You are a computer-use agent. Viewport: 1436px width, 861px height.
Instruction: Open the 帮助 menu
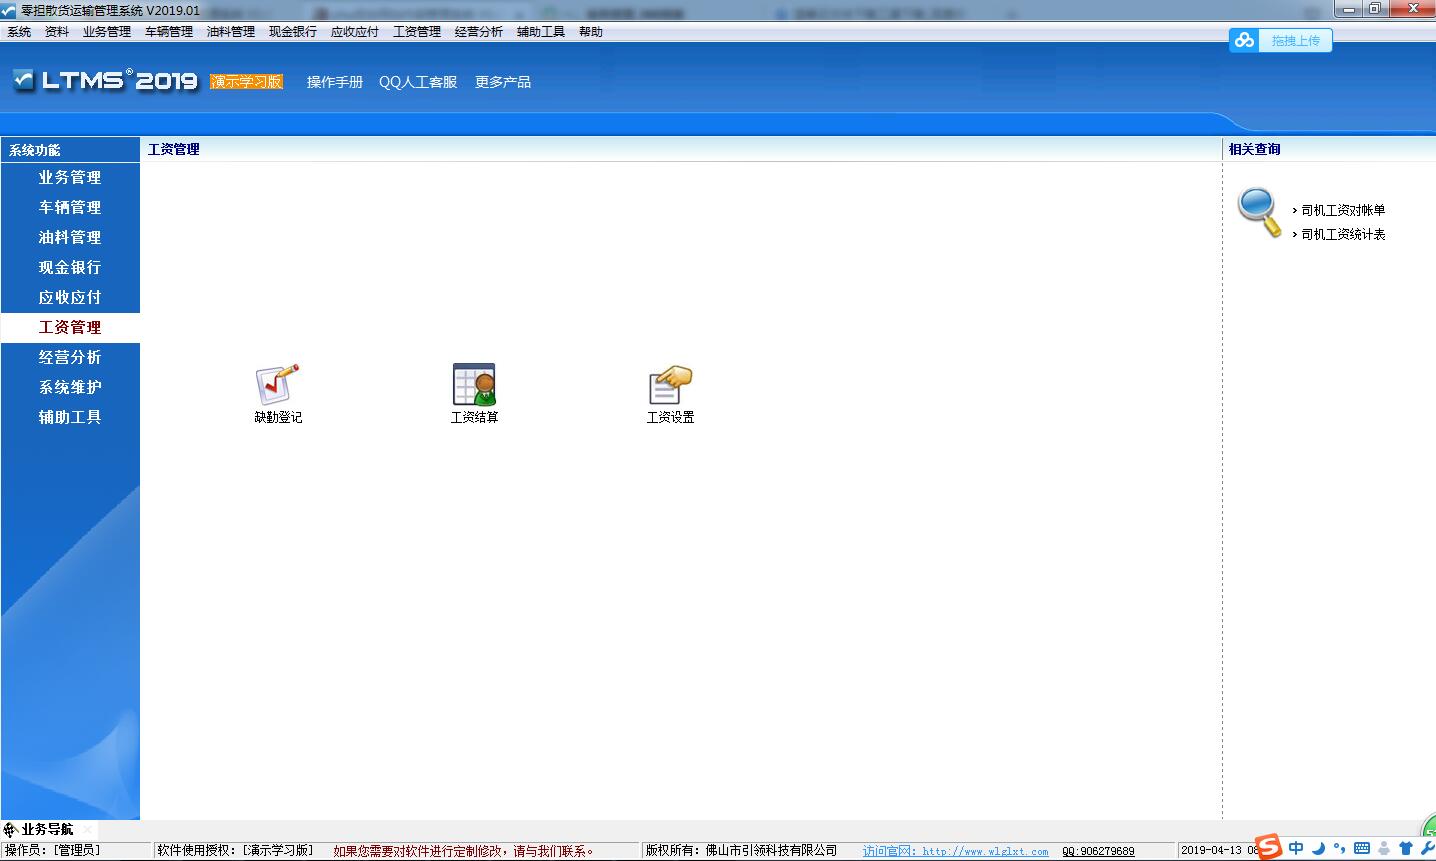[591, 32]
